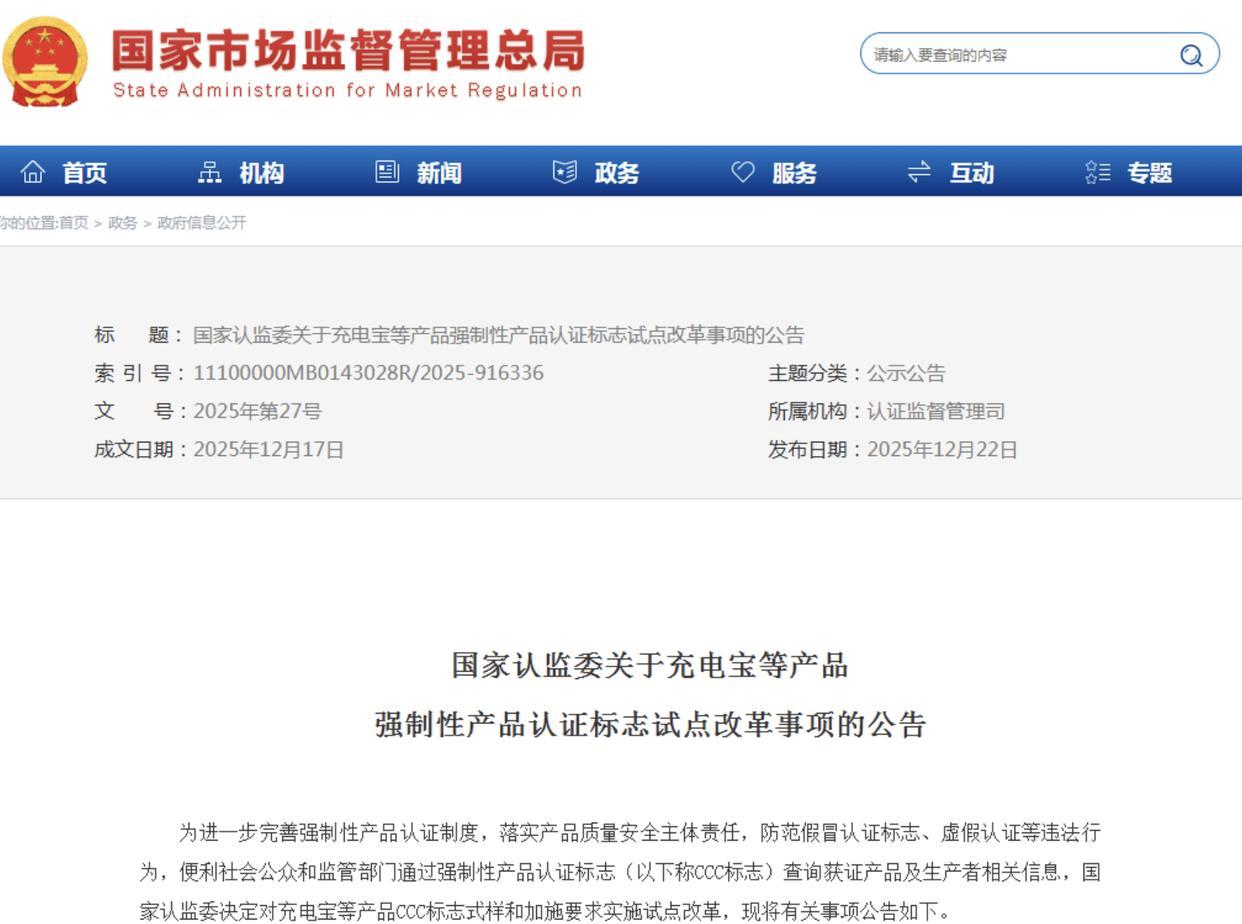Open the 新闻 navigation menu

439,173
